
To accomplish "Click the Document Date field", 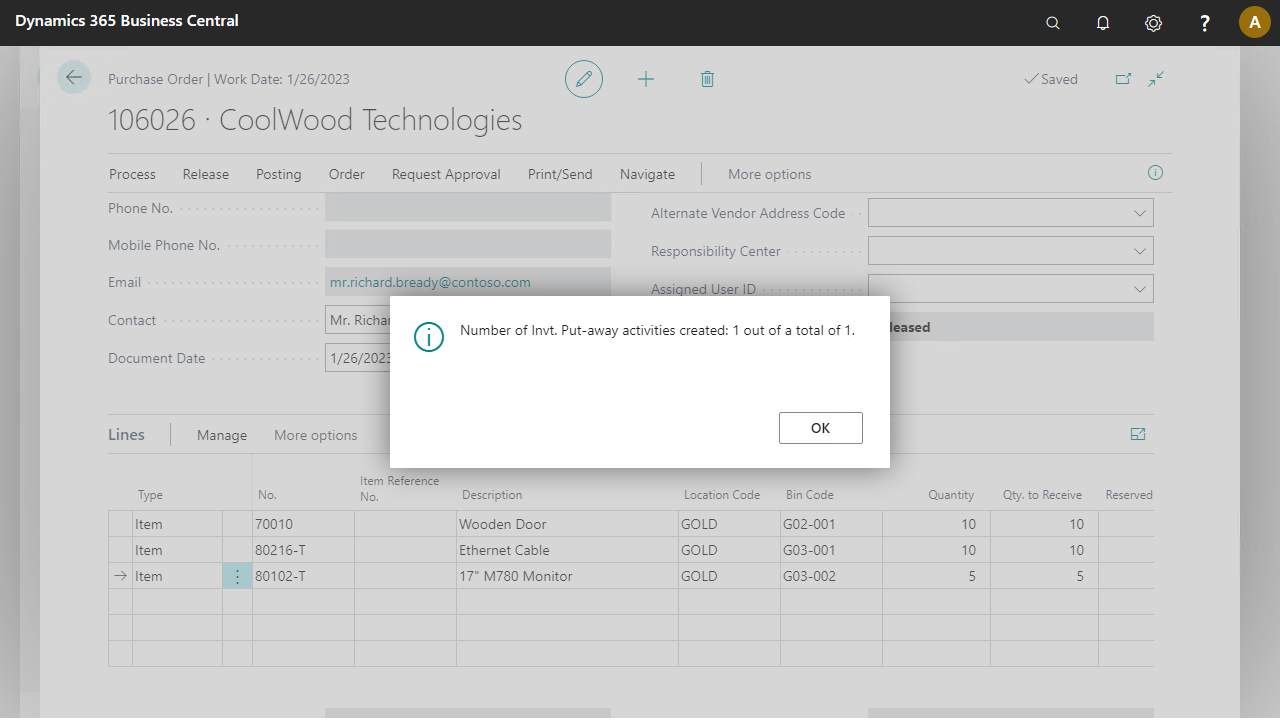I will coord(358,358).
